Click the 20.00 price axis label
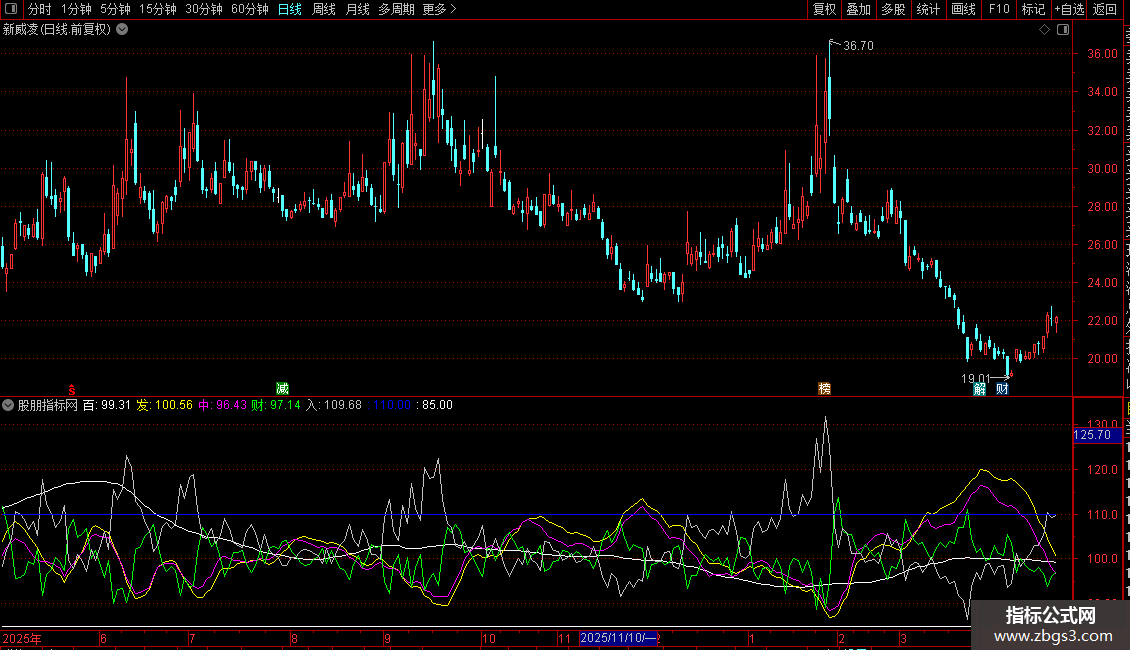Image resolution: width=1130 pixels, height=650 pixels. (1103, 358)
